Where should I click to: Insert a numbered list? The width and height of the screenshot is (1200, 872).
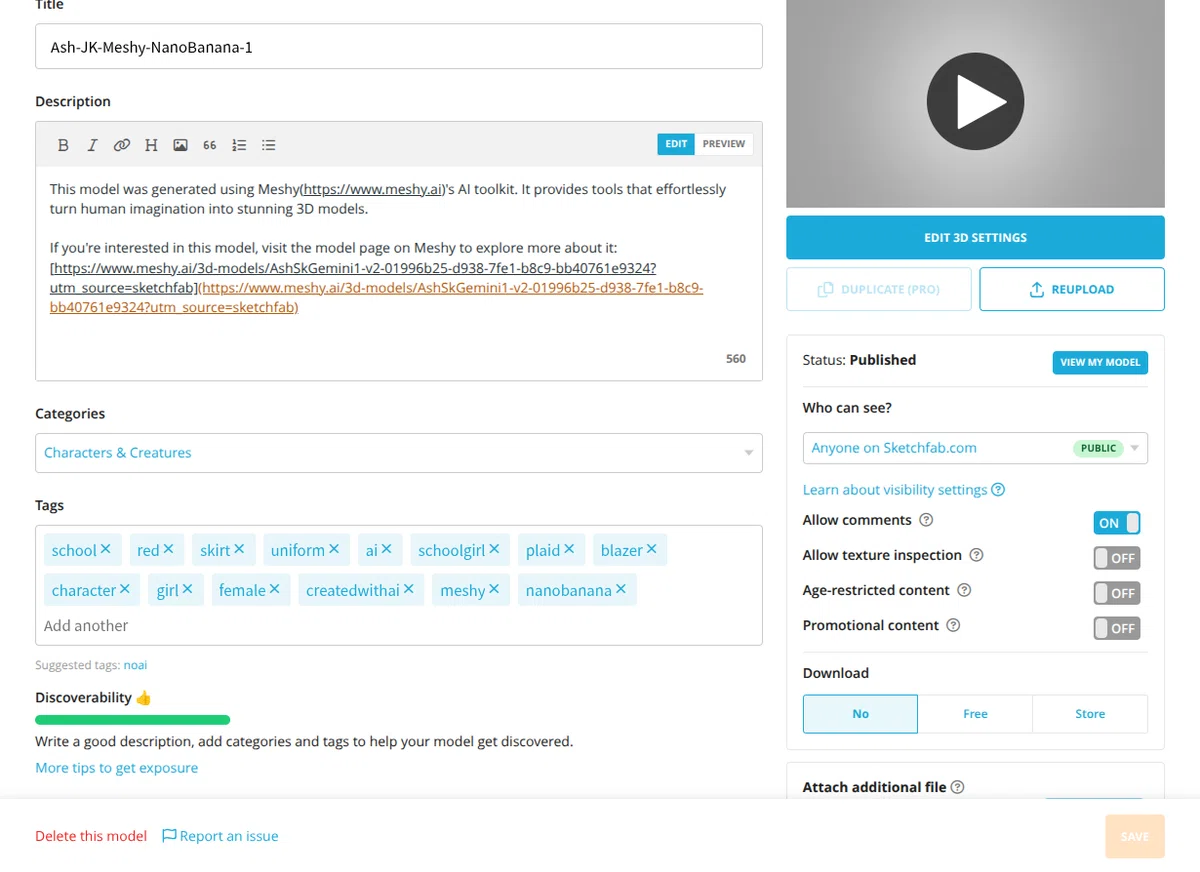pyautogui.click(x=239, y=145)
